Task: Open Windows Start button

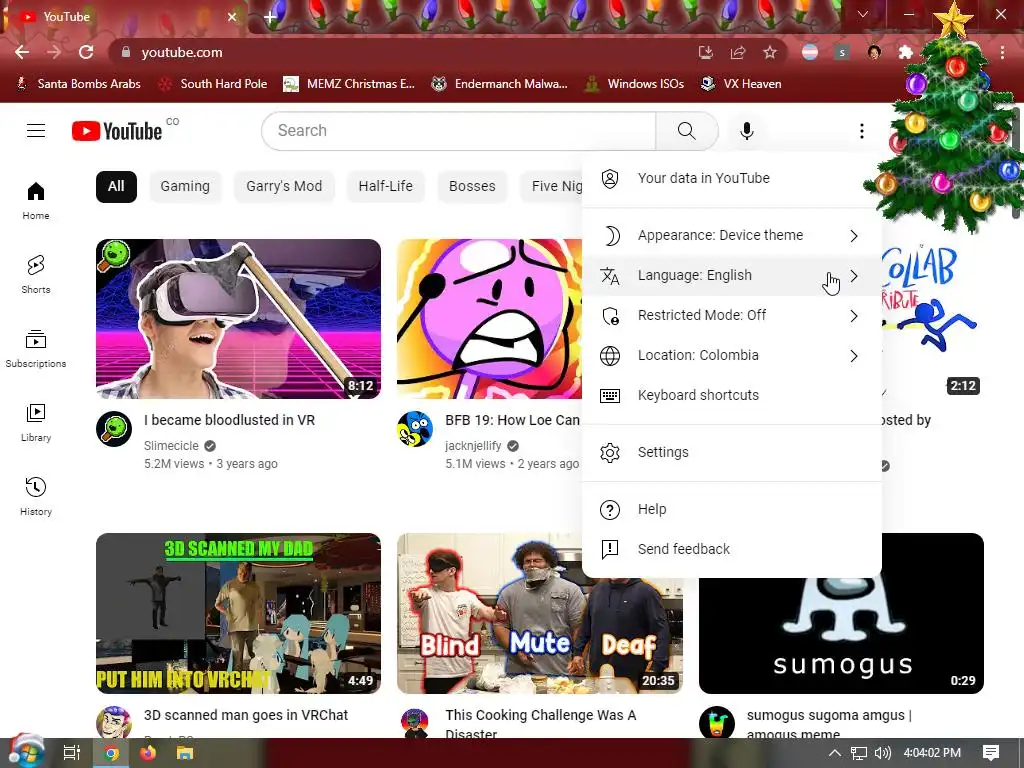Action: pyautogui.click(x=26, y=752)
